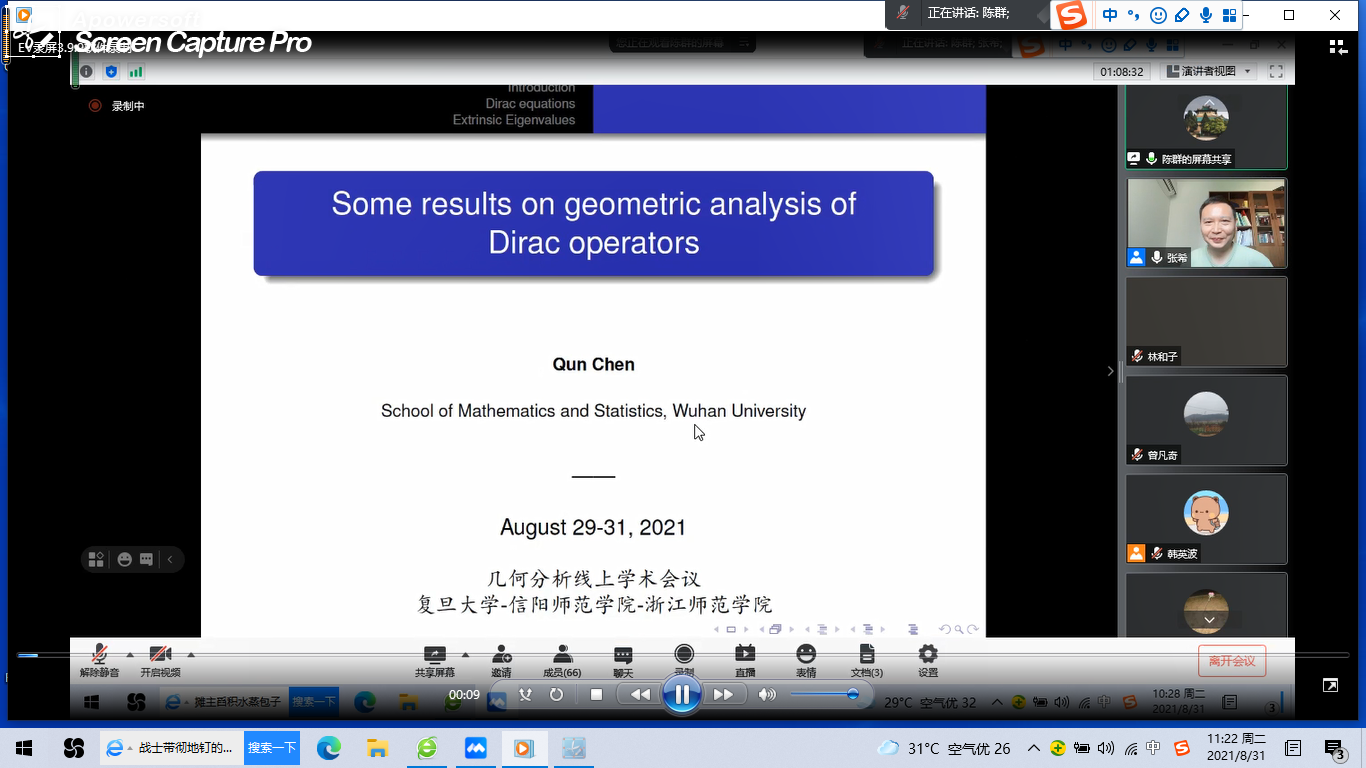Turn on video camera in meeting toolbar
This screenshot has width=1366, height=768.
click(160, 660)
